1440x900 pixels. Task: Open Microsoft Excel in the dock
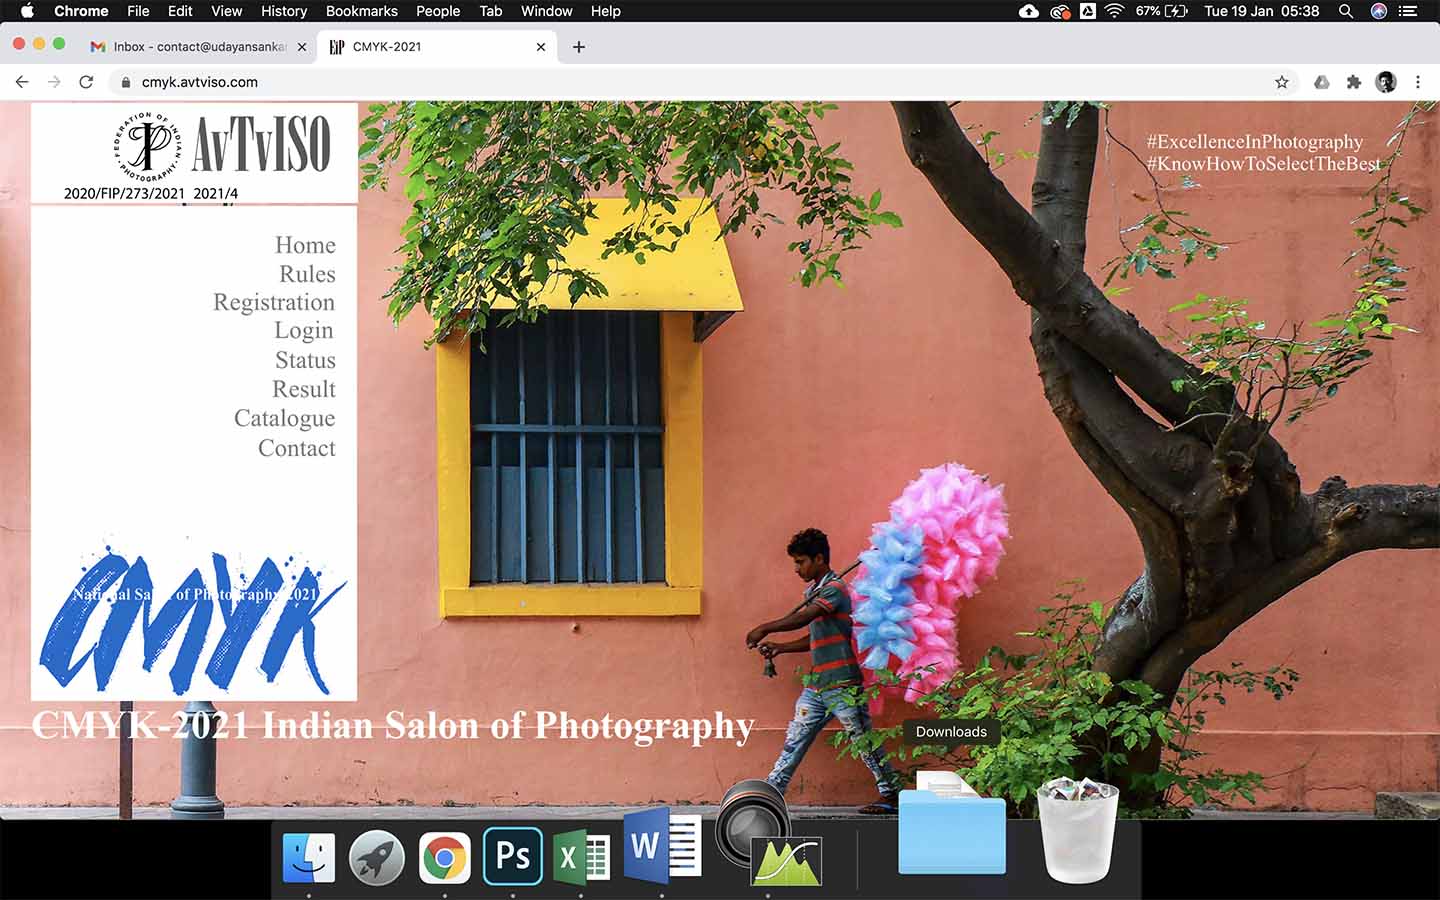pyautogui.click(x=582, y=856)
